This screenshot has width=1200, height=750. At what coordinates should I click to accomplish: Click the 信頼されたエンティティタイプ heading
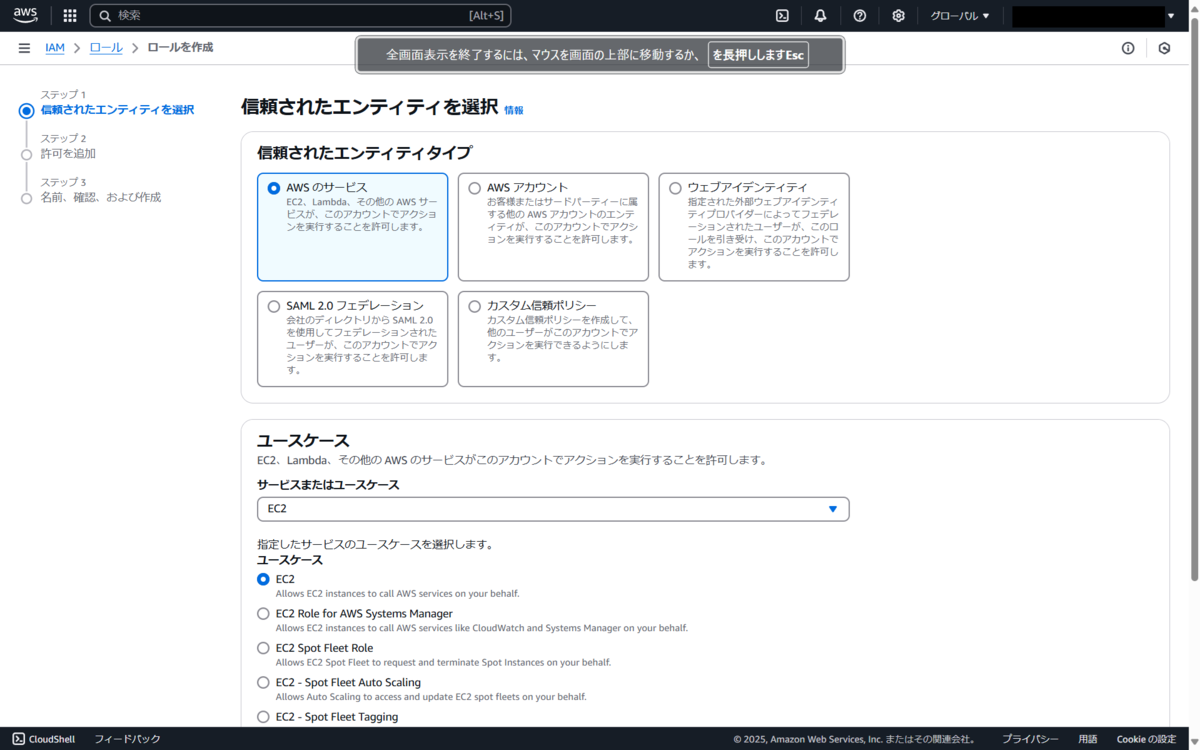coord(364,153)
